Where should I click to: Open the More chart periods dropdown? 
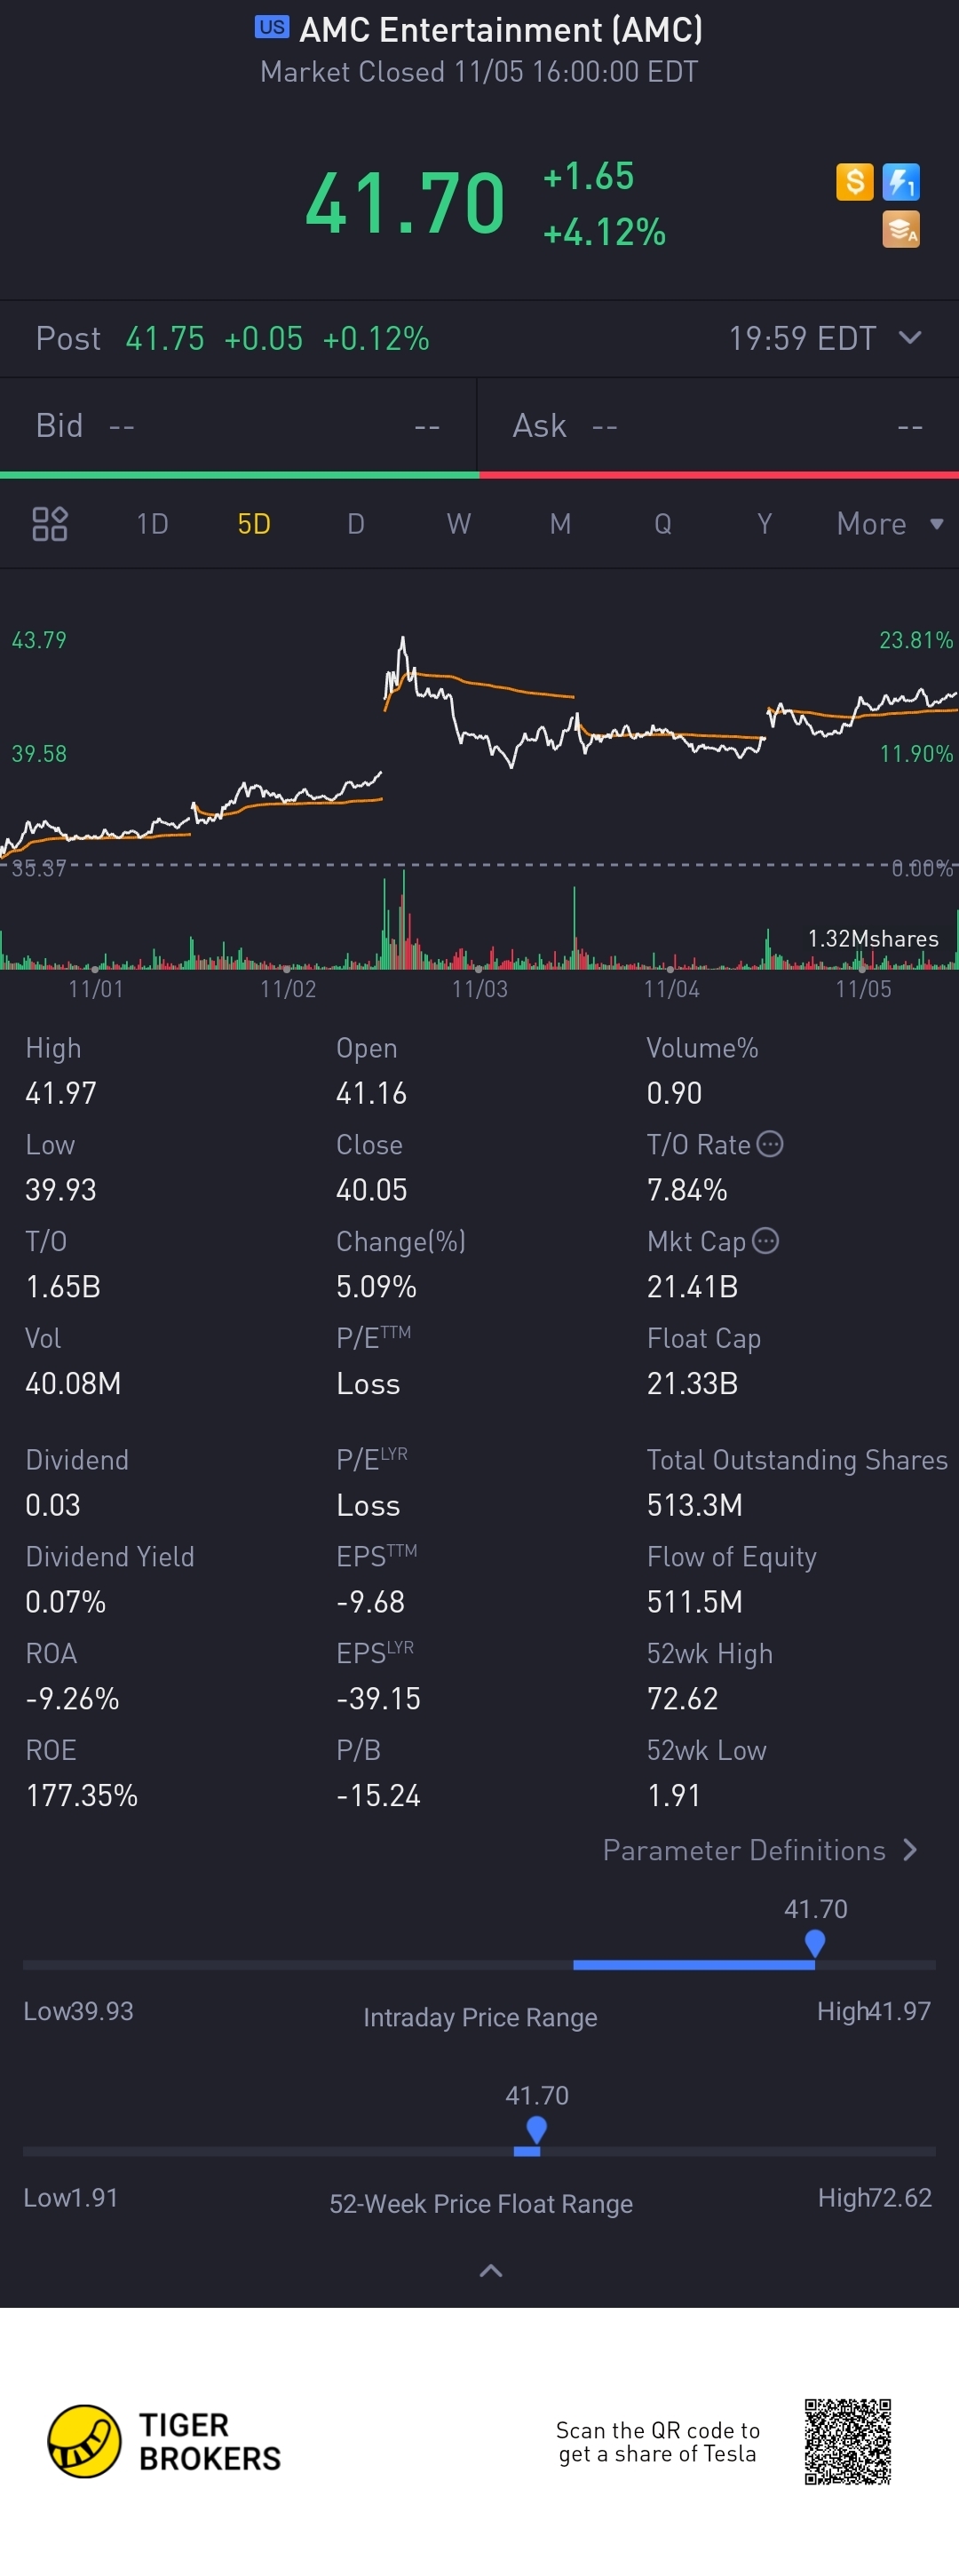[890, 524]
